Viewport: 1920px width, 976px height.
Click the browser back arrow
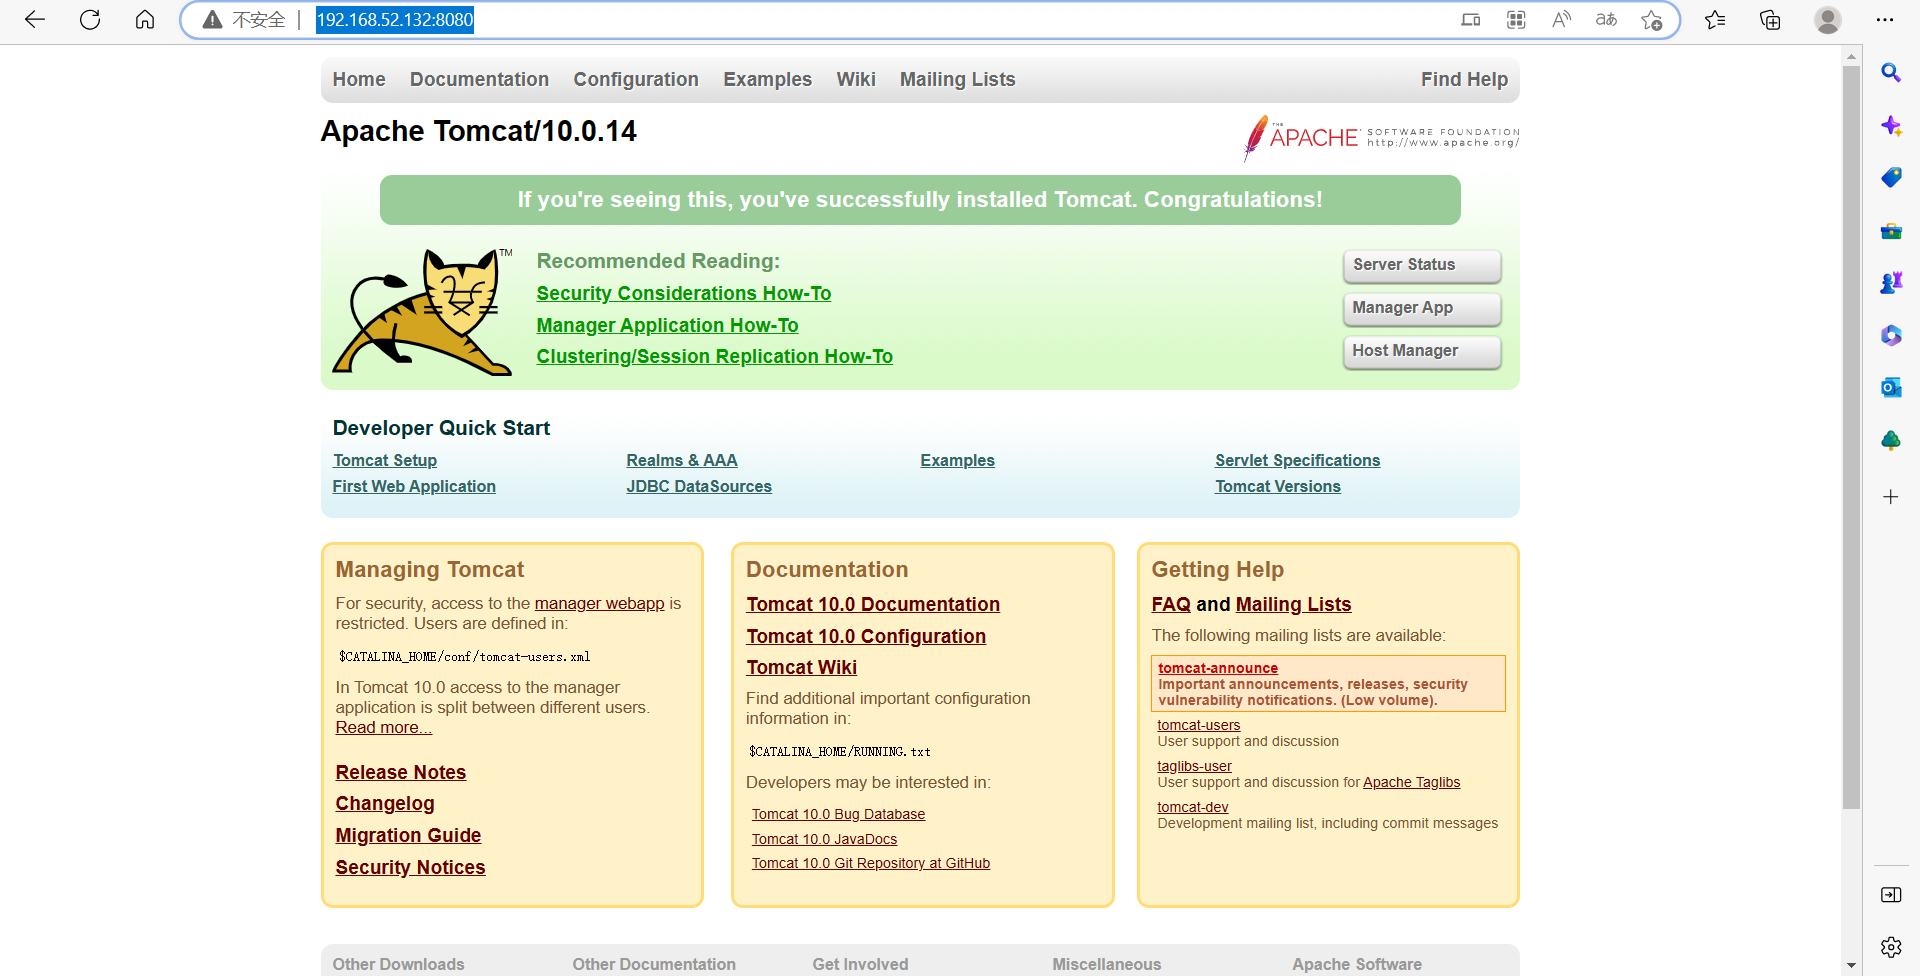35,20
